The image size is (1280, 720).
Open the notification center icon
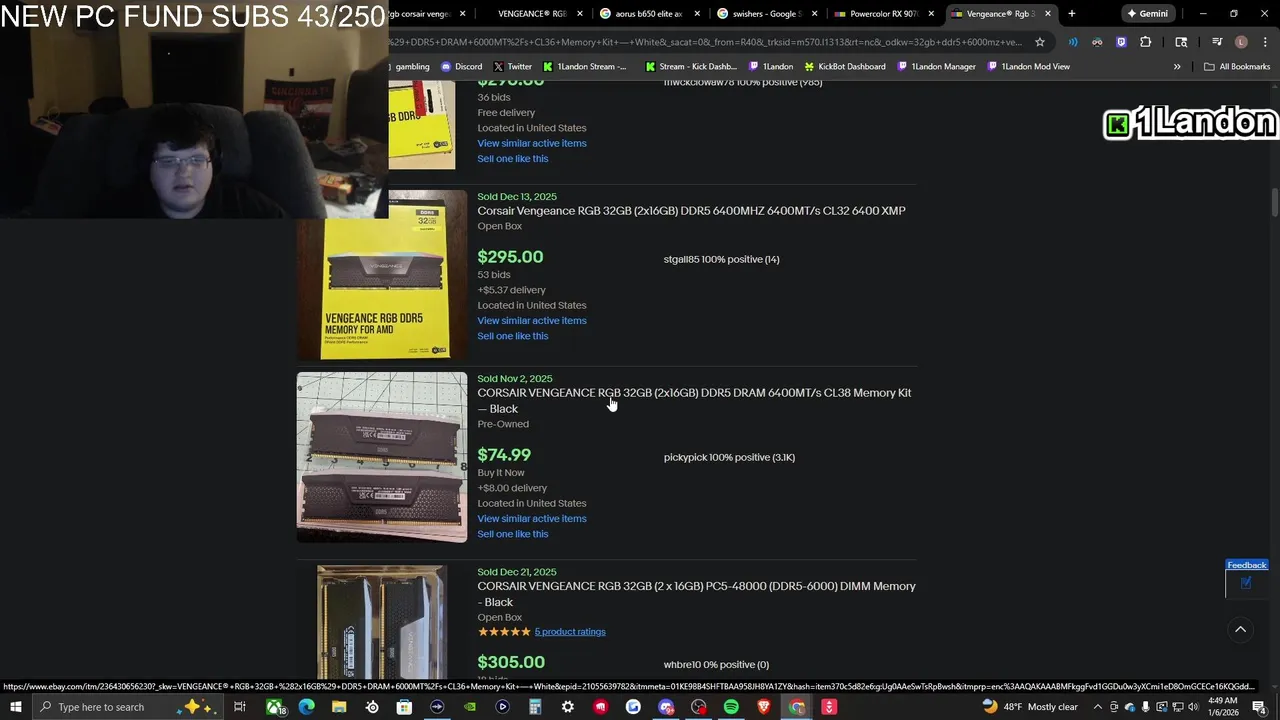(x=1259, y=707)
